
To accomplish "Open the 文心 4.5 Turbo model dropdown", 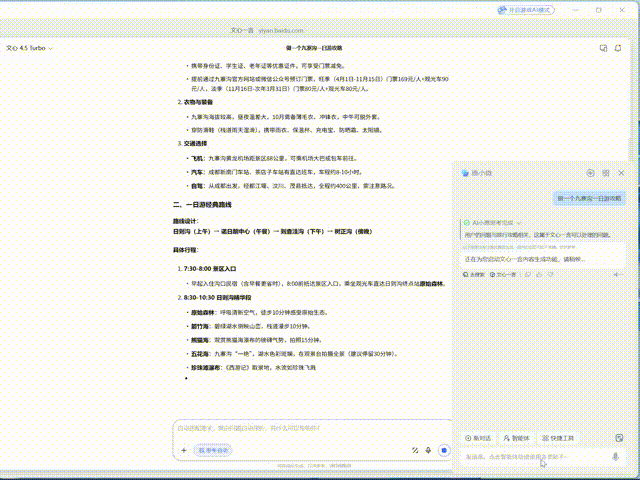I will pyautogui.click(x=30, y=48).
